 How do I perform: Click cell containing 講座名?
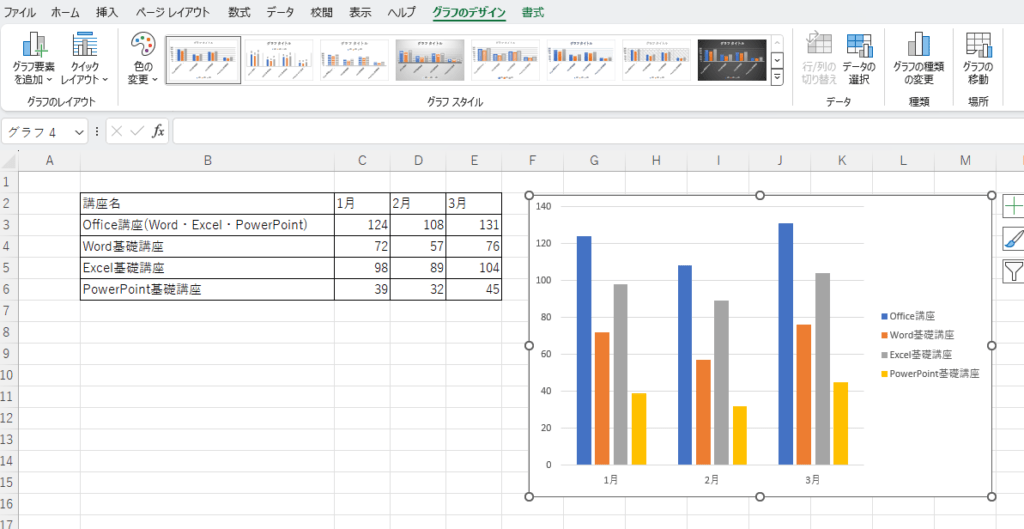[207, 203]
